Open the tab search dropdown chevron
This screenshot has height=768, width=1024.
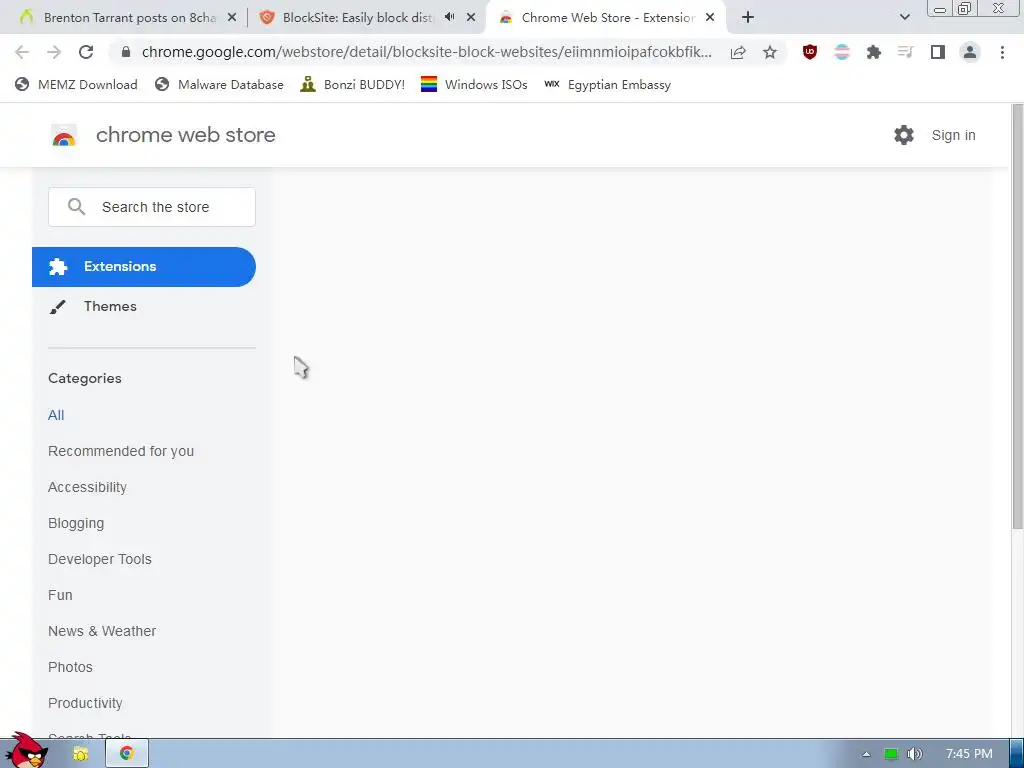click(904, 18)
